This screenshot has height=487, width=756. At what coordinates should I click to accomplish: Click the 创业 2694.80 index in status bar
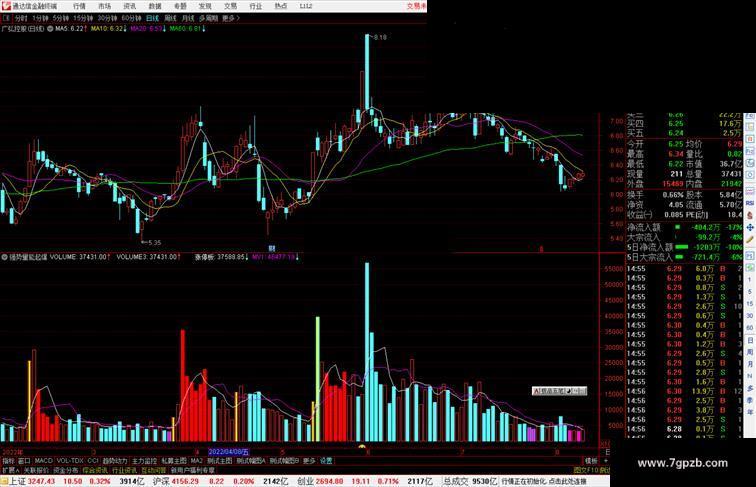coord(320,481)
